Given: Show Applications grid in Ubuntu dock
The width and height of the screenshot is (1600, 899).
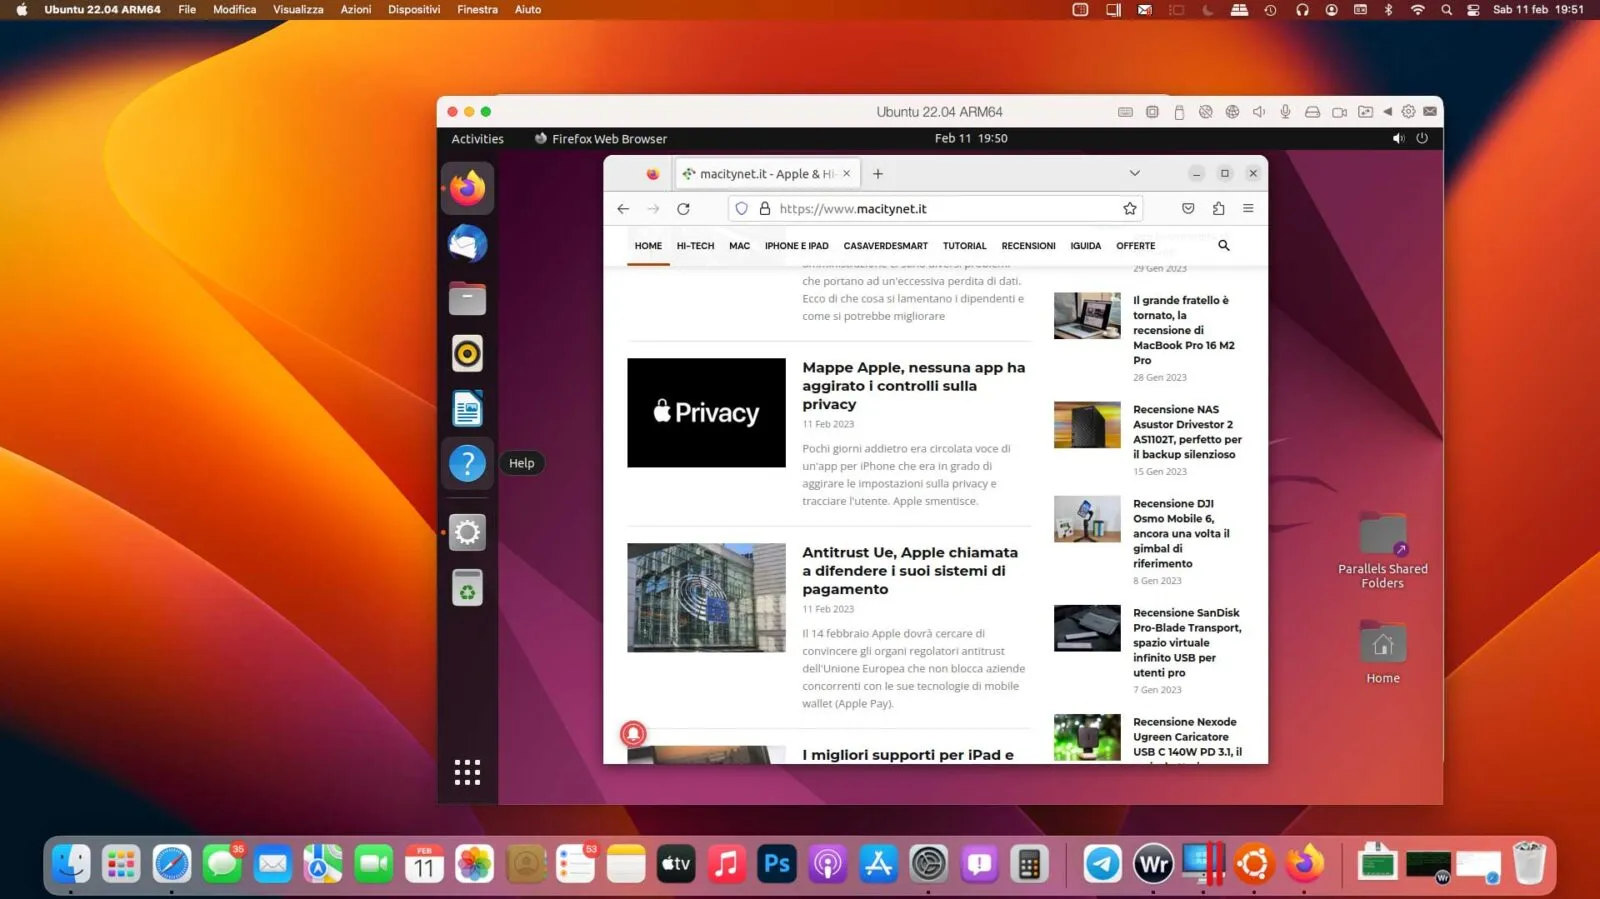Looking at the screenshot, I should click(467, 772).
